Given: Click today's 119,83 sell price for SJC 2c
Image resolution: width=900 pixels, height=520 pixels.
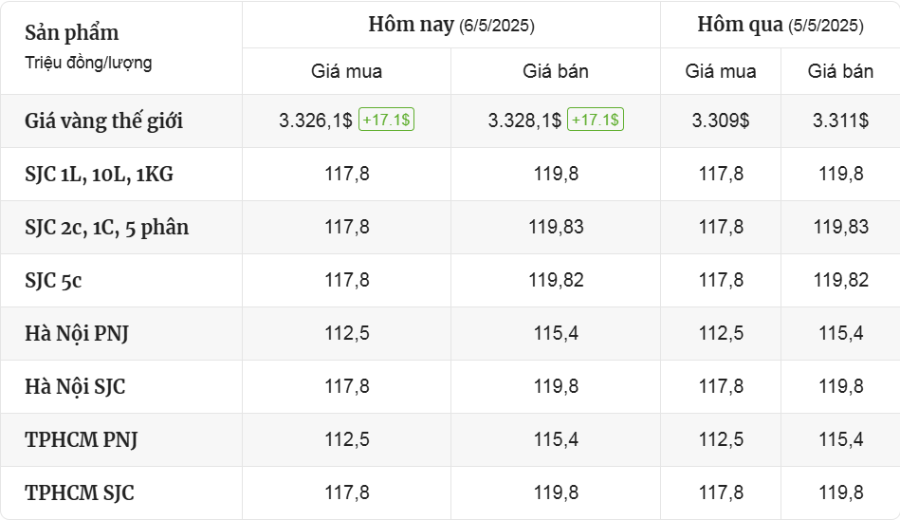Looking at the screenshot, I should [x=556, y=227].
